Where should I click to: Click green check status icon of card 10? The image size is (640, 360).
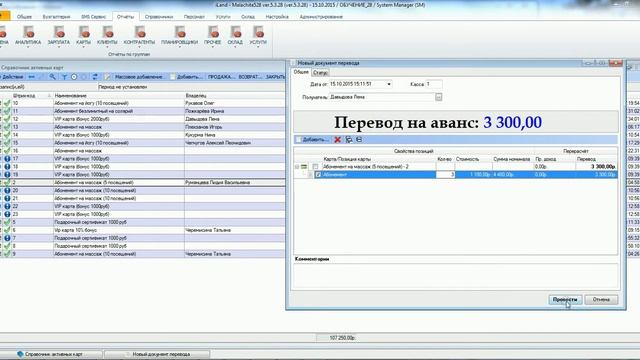click(7, 103)
